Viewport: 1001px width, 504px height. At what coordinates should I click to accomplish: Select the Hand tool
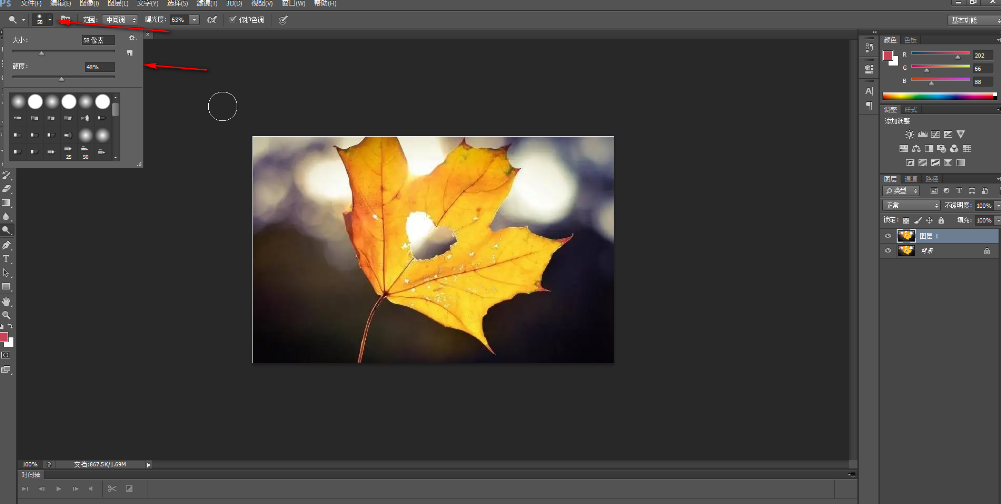point(6,300)
